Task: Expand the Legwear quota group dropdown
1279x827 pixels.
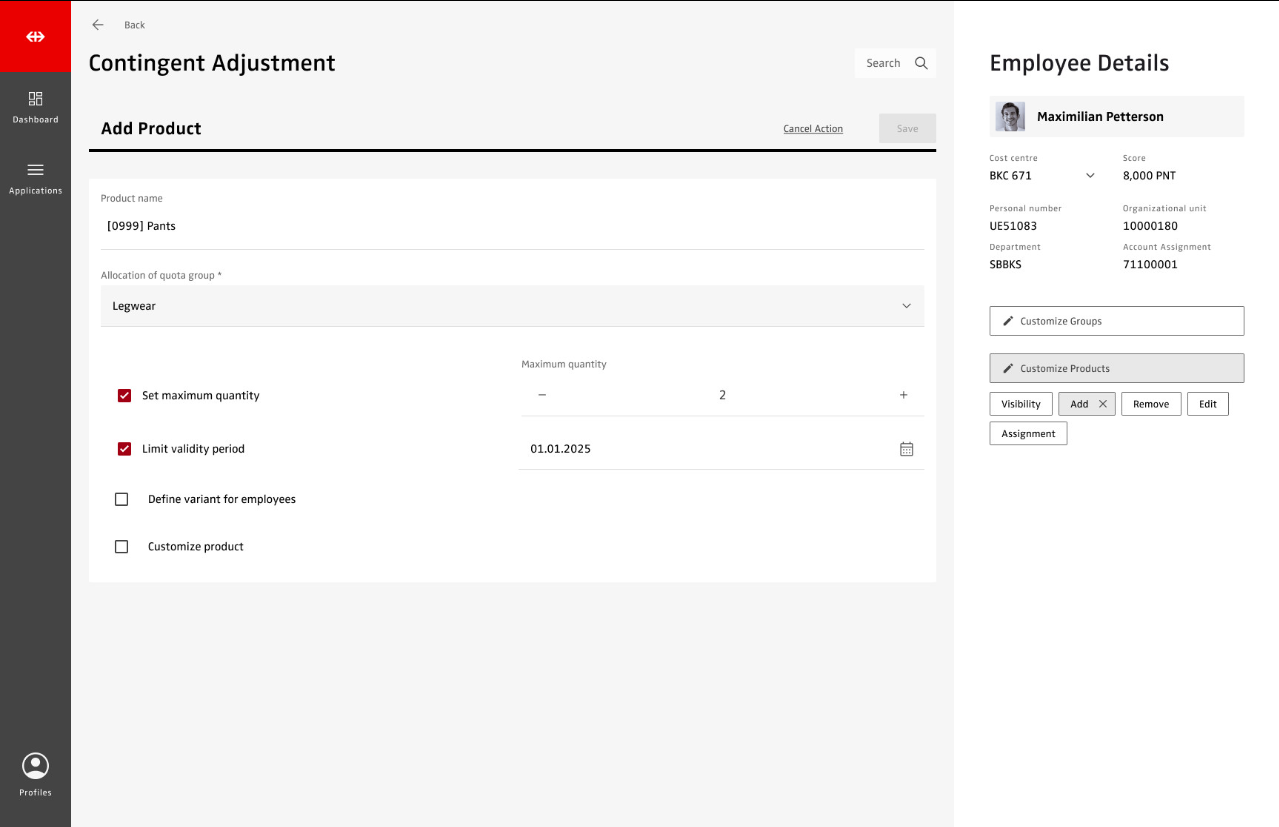Action: (x=906, y=306)
